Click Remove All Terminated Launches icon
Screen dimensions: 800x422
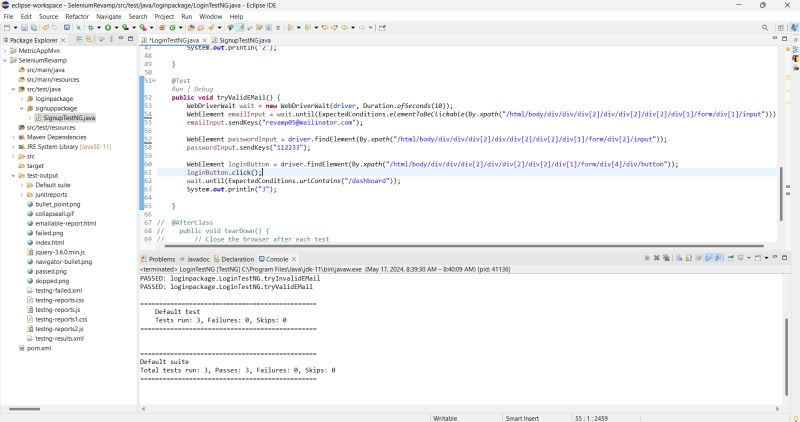666,258
